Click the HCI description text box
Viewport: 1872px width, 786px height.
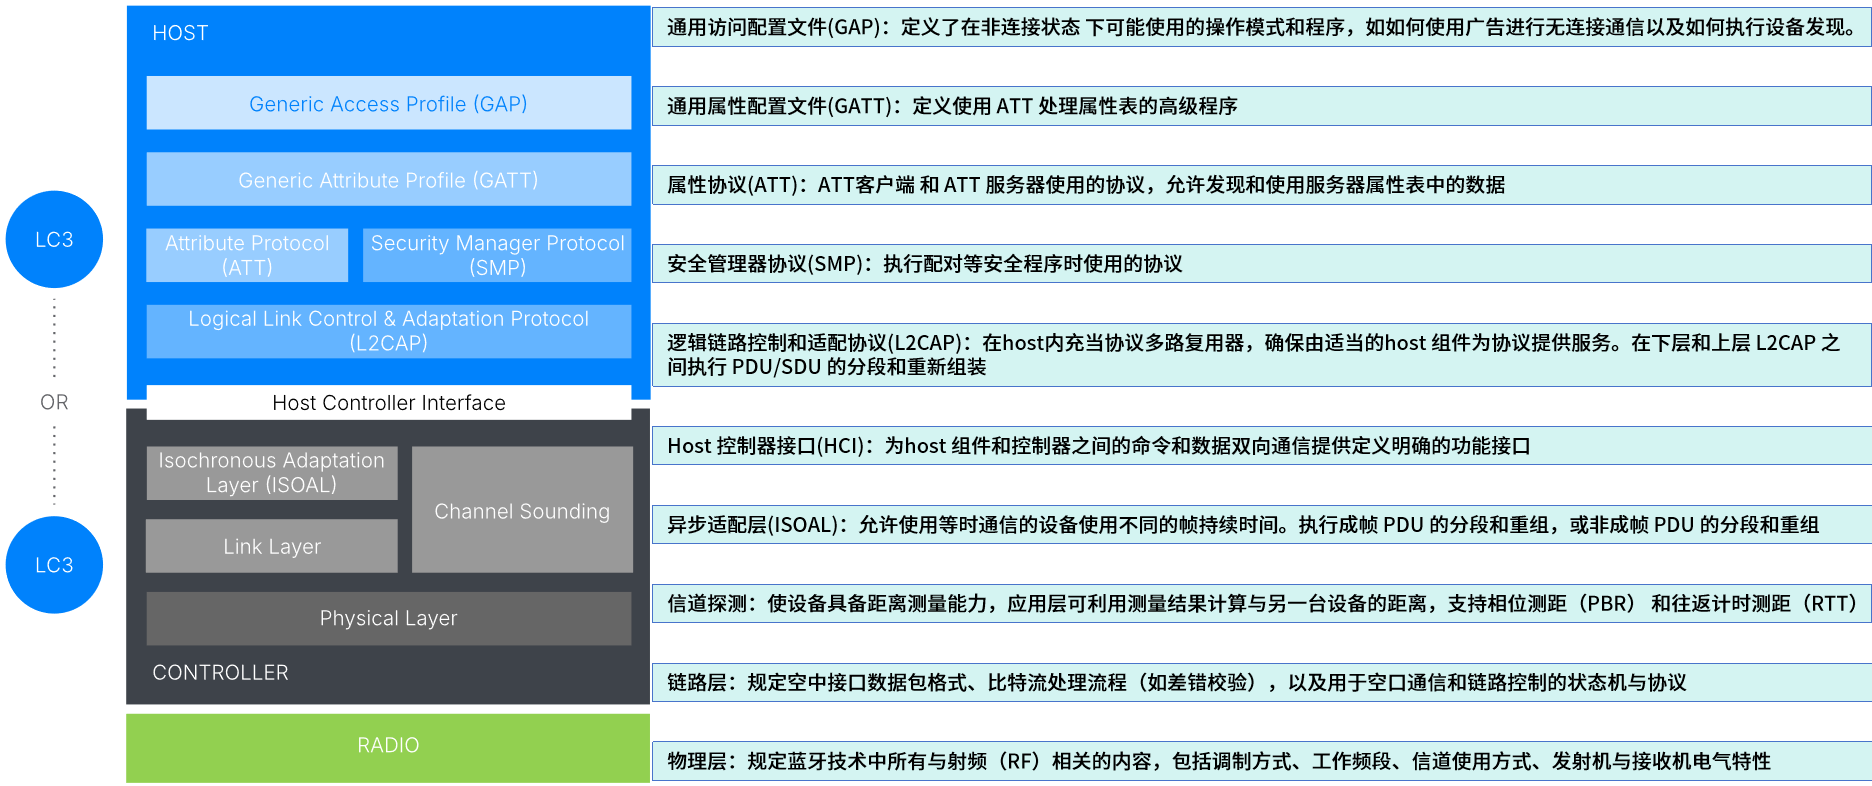click(1261, 446)
